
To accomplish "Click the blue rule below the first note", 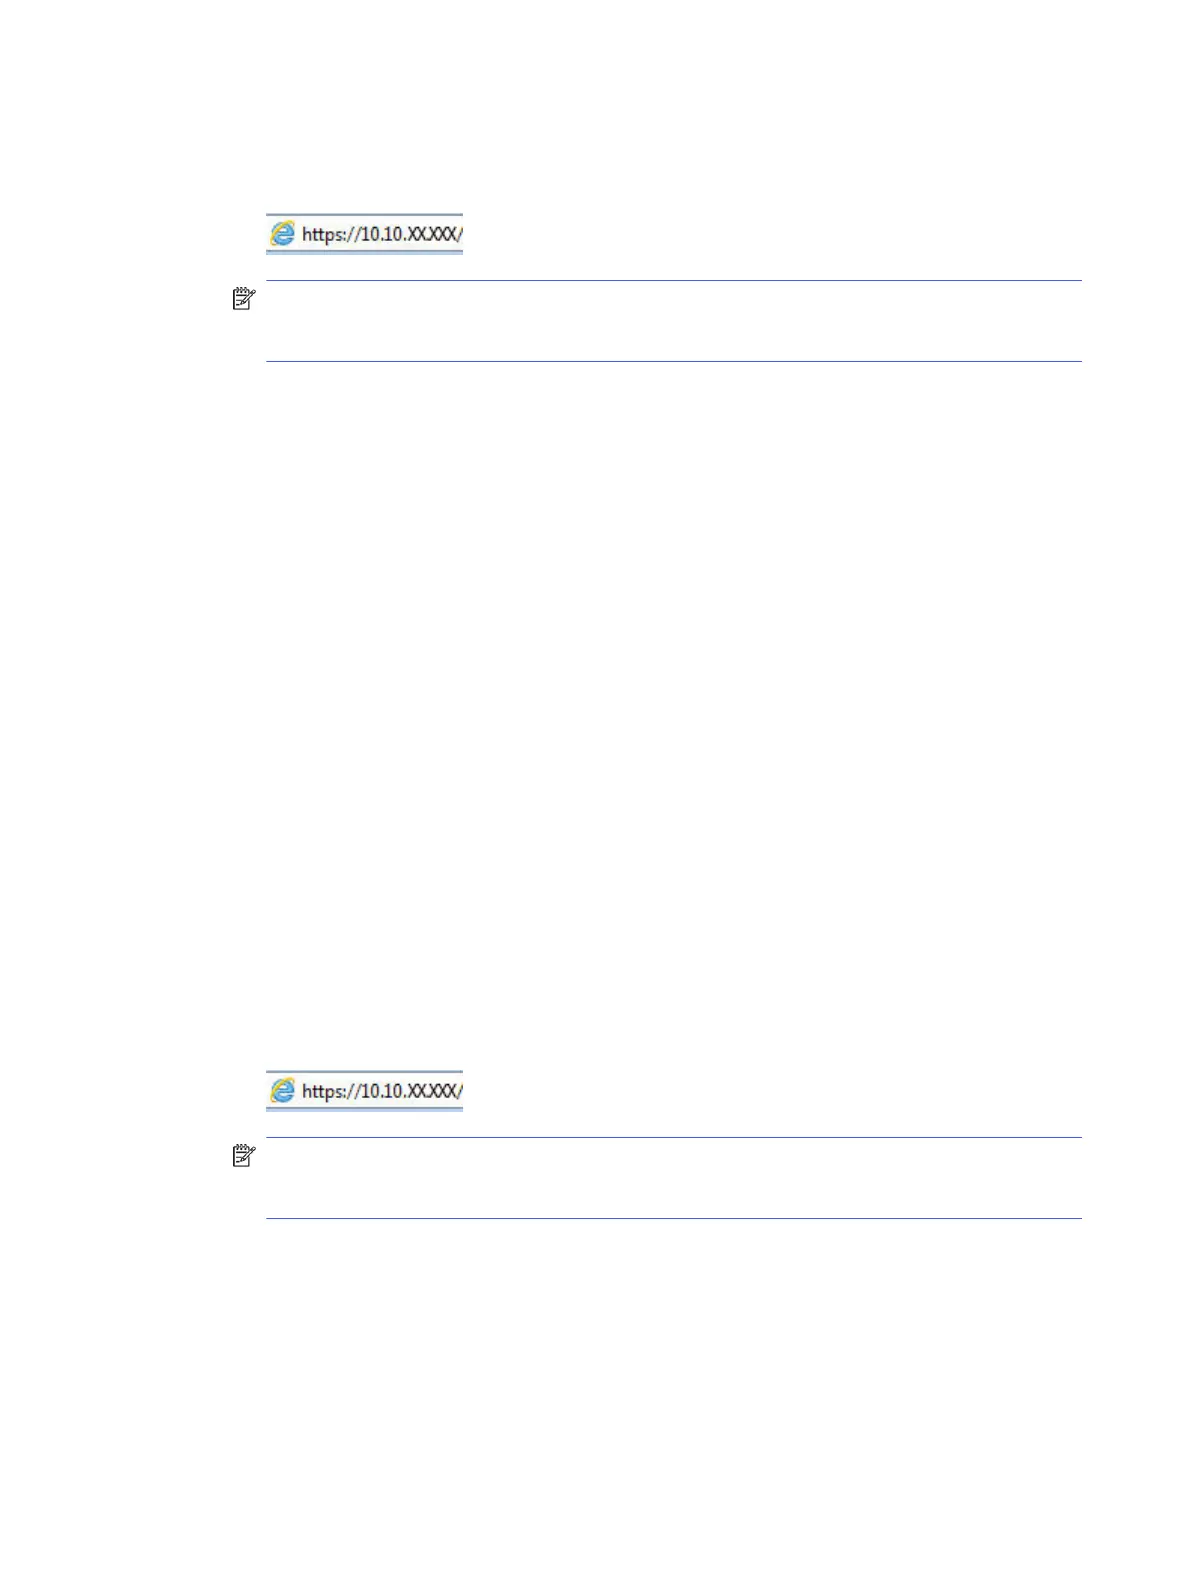I will [x=674, y=361].
